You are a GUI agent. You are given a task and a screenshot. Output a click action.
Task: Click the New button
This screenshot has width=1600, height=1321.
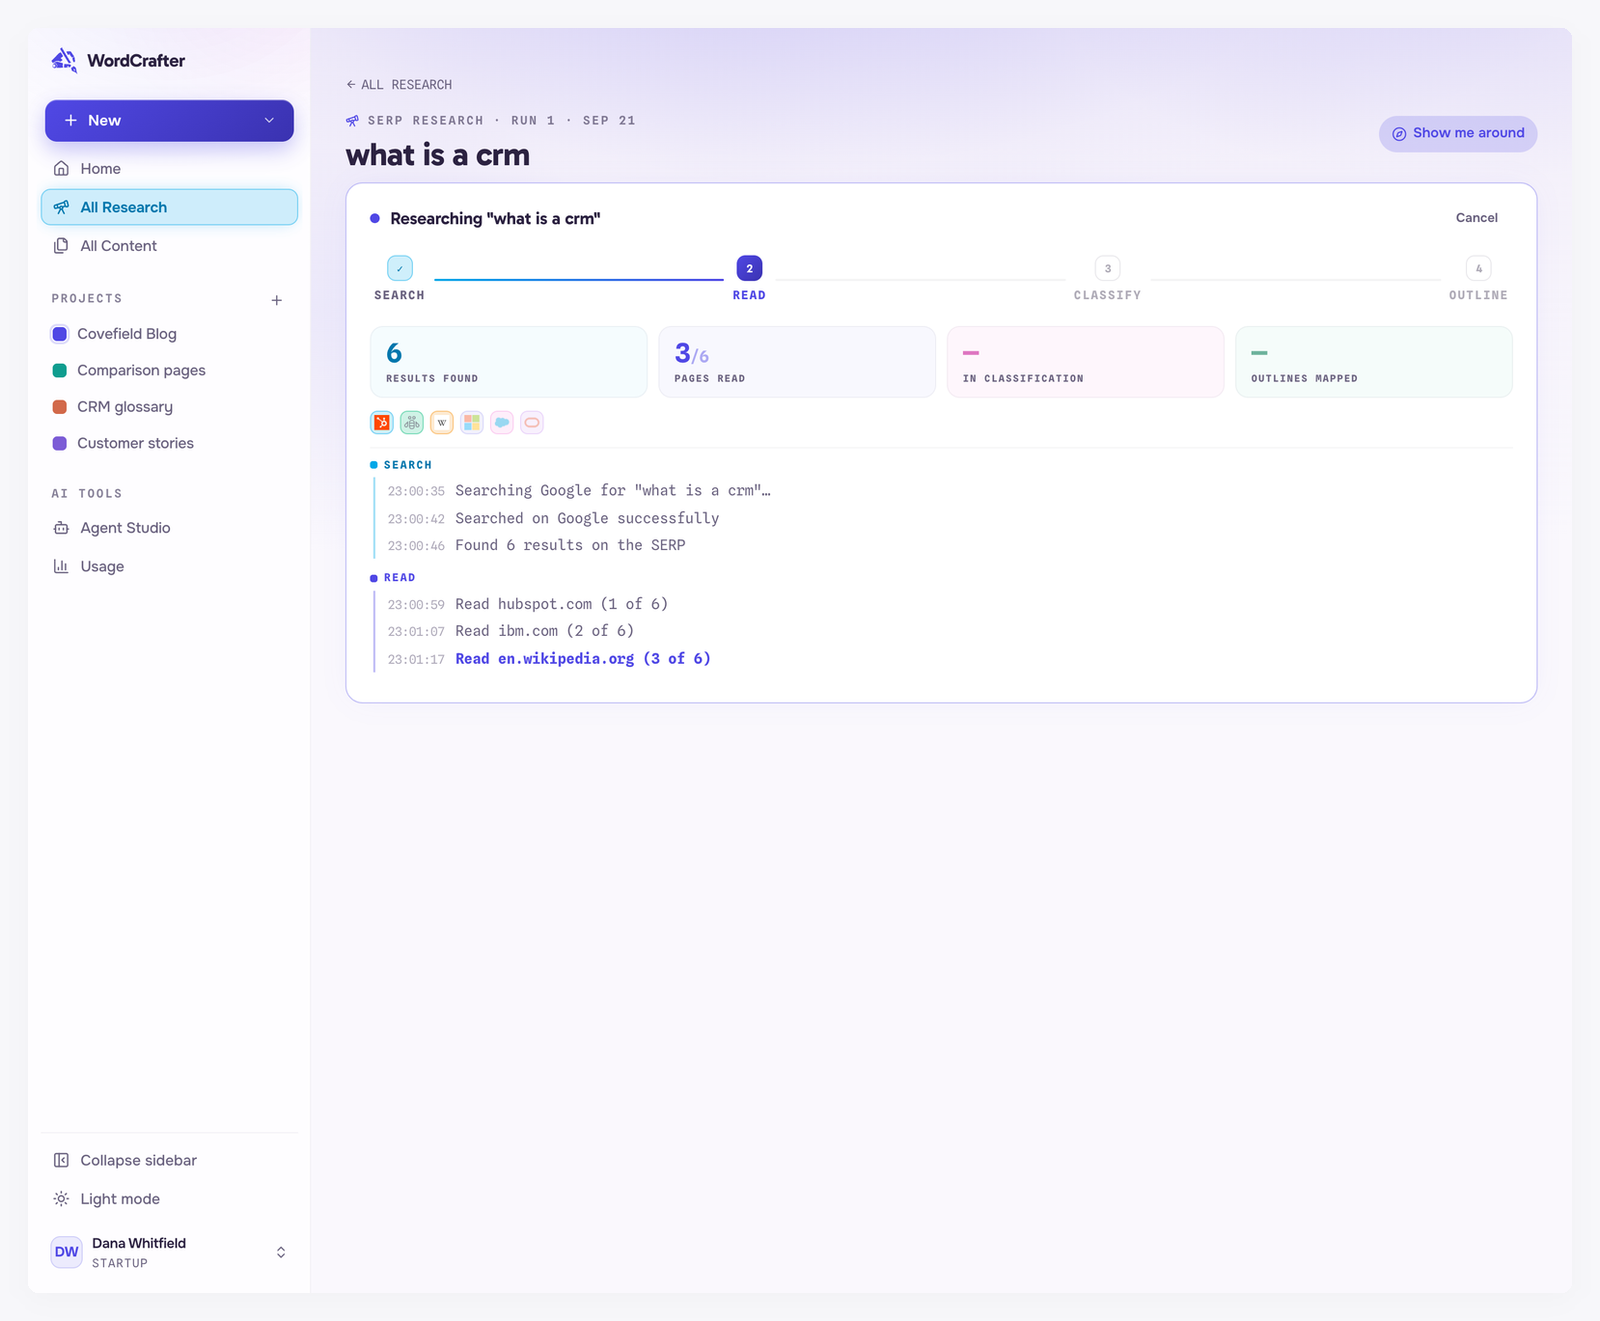tap(169, 120)
